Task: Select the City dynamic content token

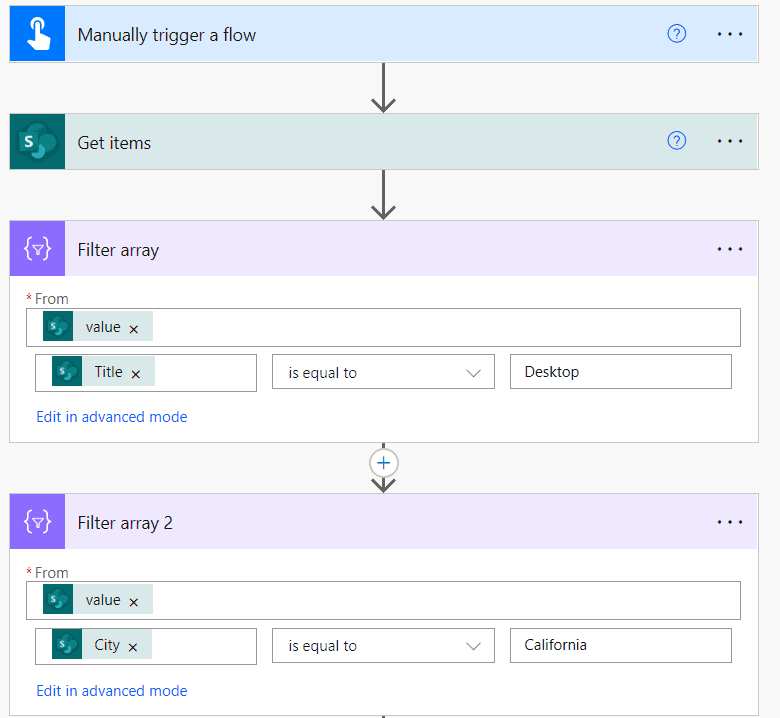Action: 102,644
